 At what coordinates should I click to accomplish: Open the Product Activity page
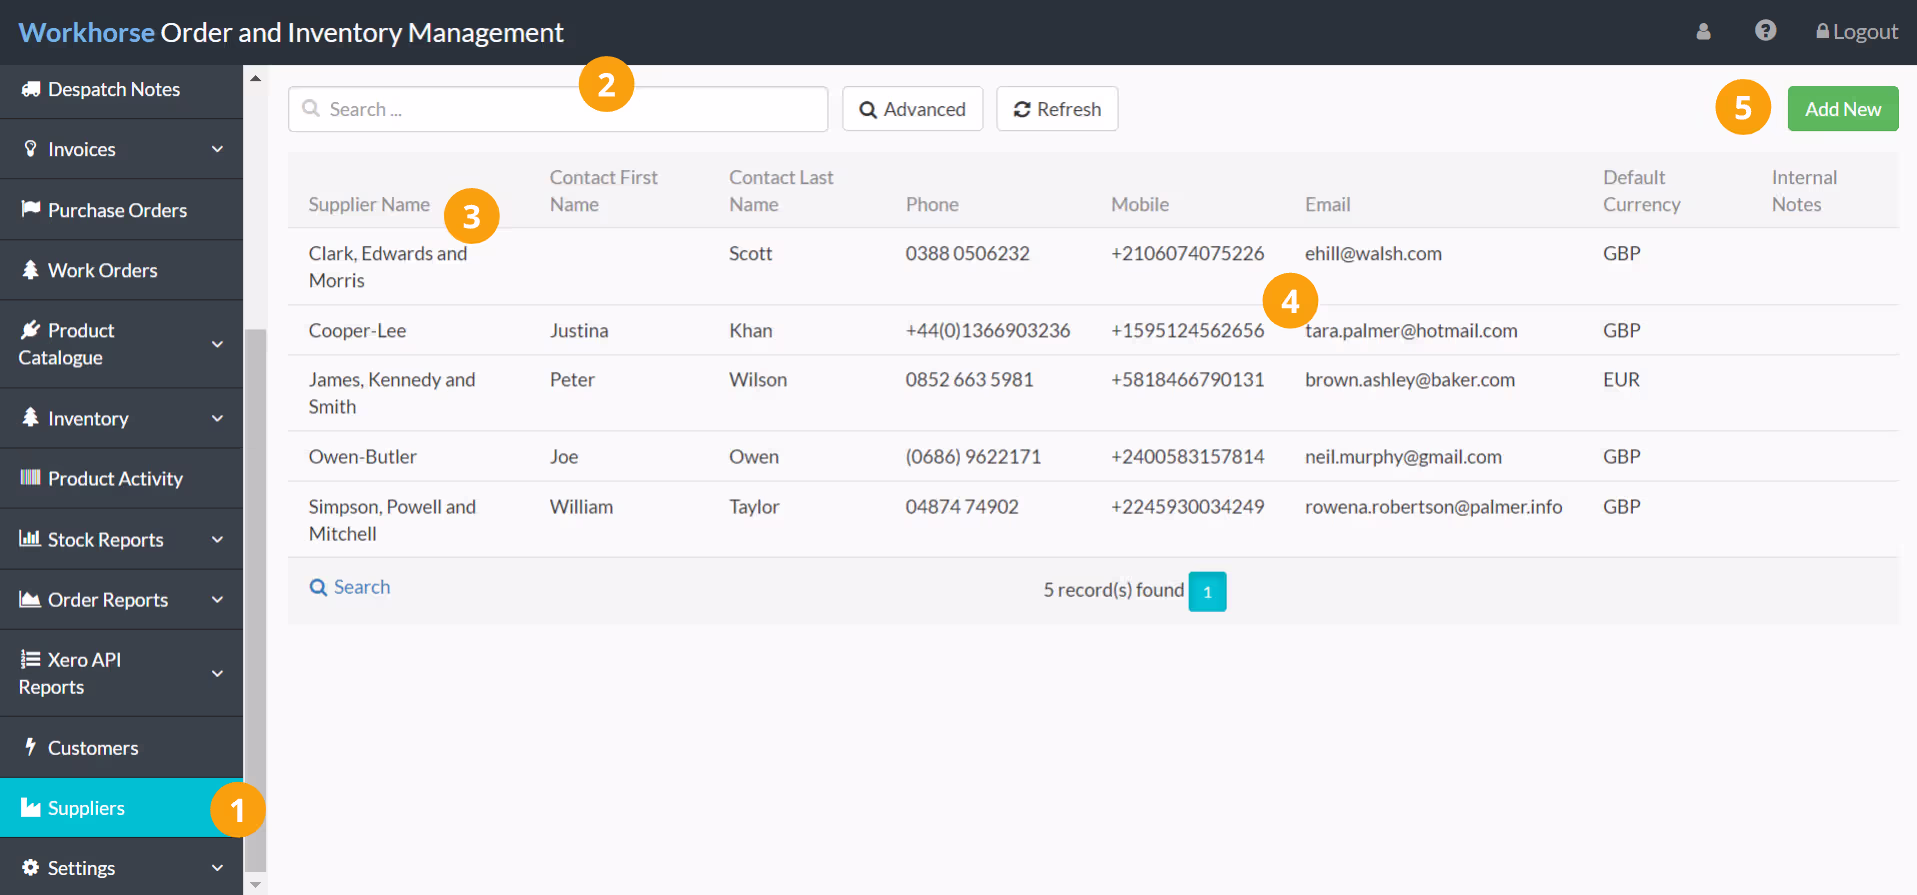(121, 478)
